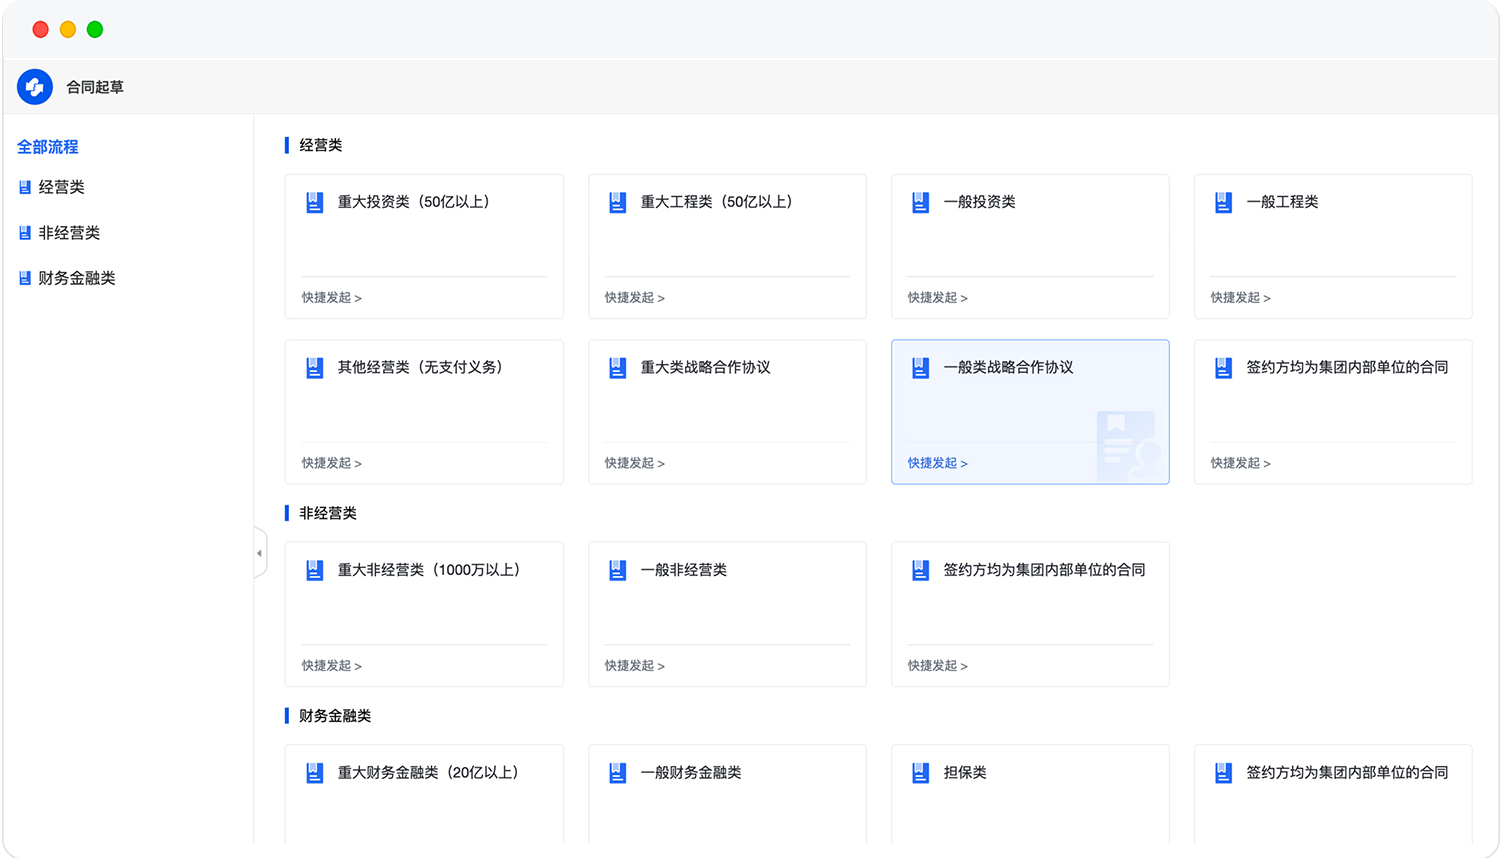Click 快捷发起 on 非经营类 section's 签约方均为集团内部单位的合同 card

(x=938, y=666)
